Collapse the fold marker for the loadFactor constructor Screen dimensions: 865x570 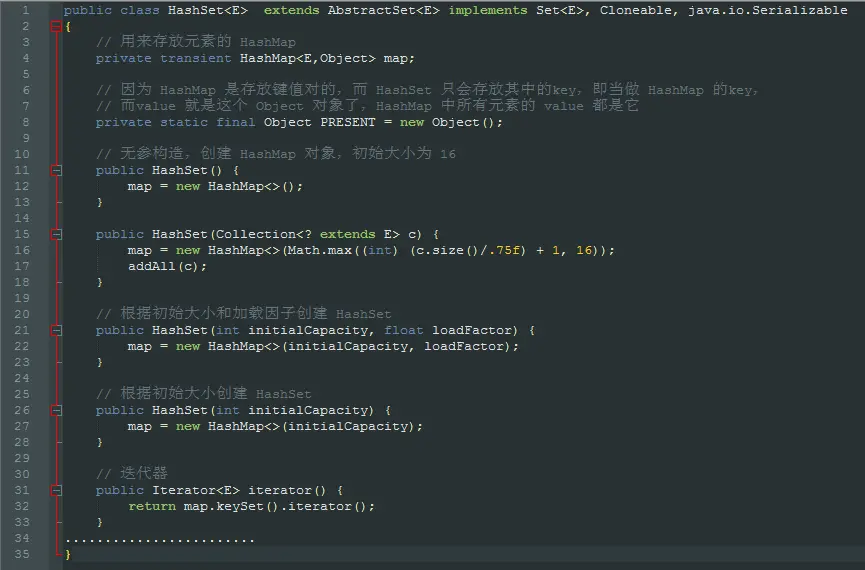coord(56,331)
